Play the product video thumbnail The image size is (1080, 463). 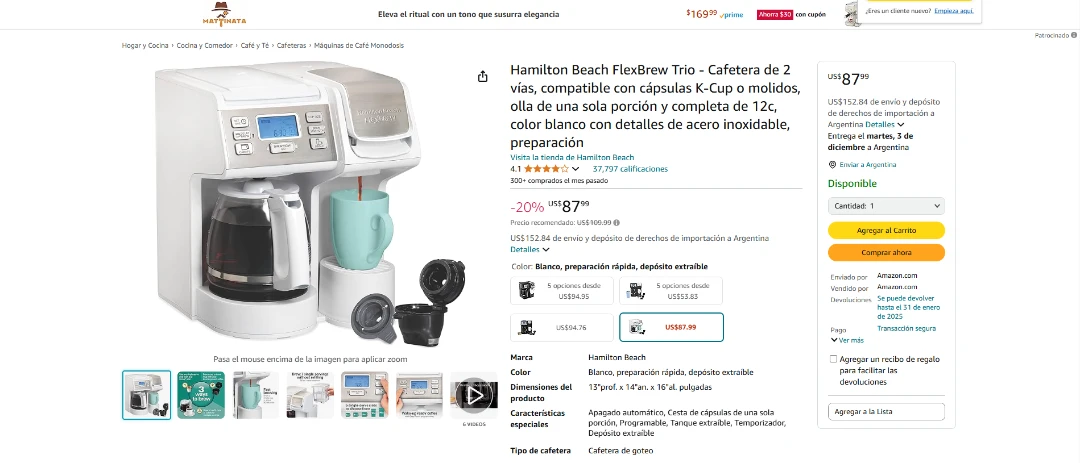coord(474,395)
